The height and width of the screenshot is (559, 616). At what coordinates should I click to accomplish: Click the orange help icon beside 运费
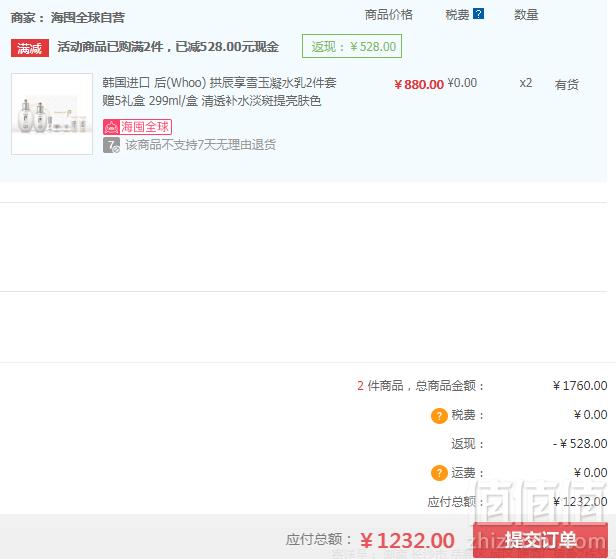[x=439, y=473]
